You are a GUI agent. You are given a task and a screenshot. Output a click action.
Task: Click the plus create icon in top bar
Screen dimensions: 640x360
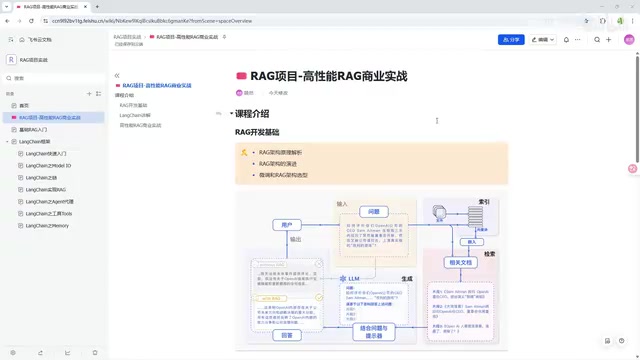click(609, 40)
